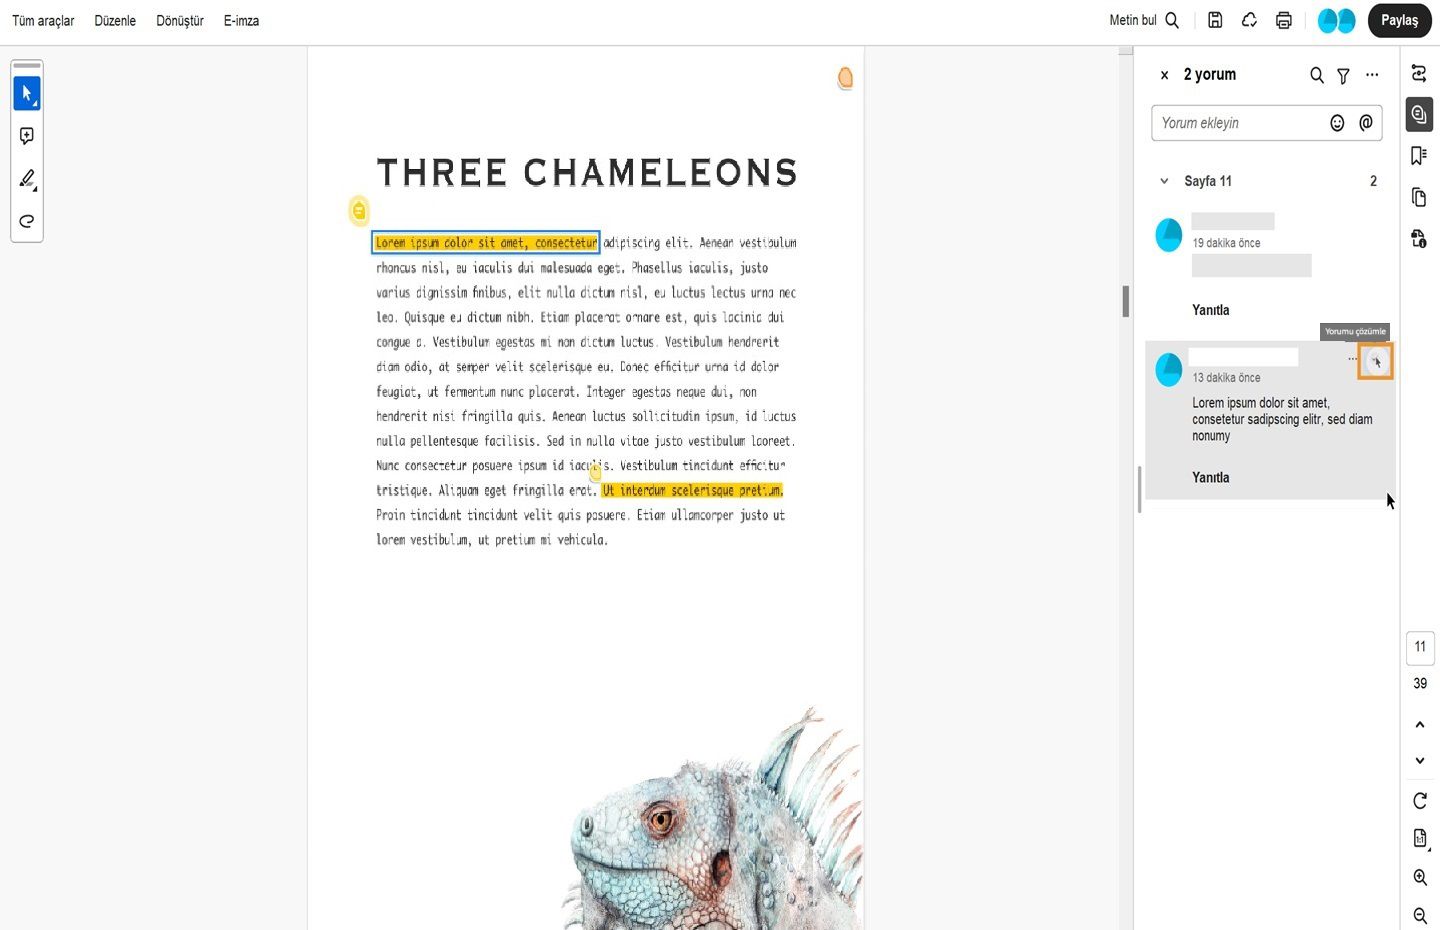
Task: Open the Dönüştür menu
Action: tap(180, 20)
